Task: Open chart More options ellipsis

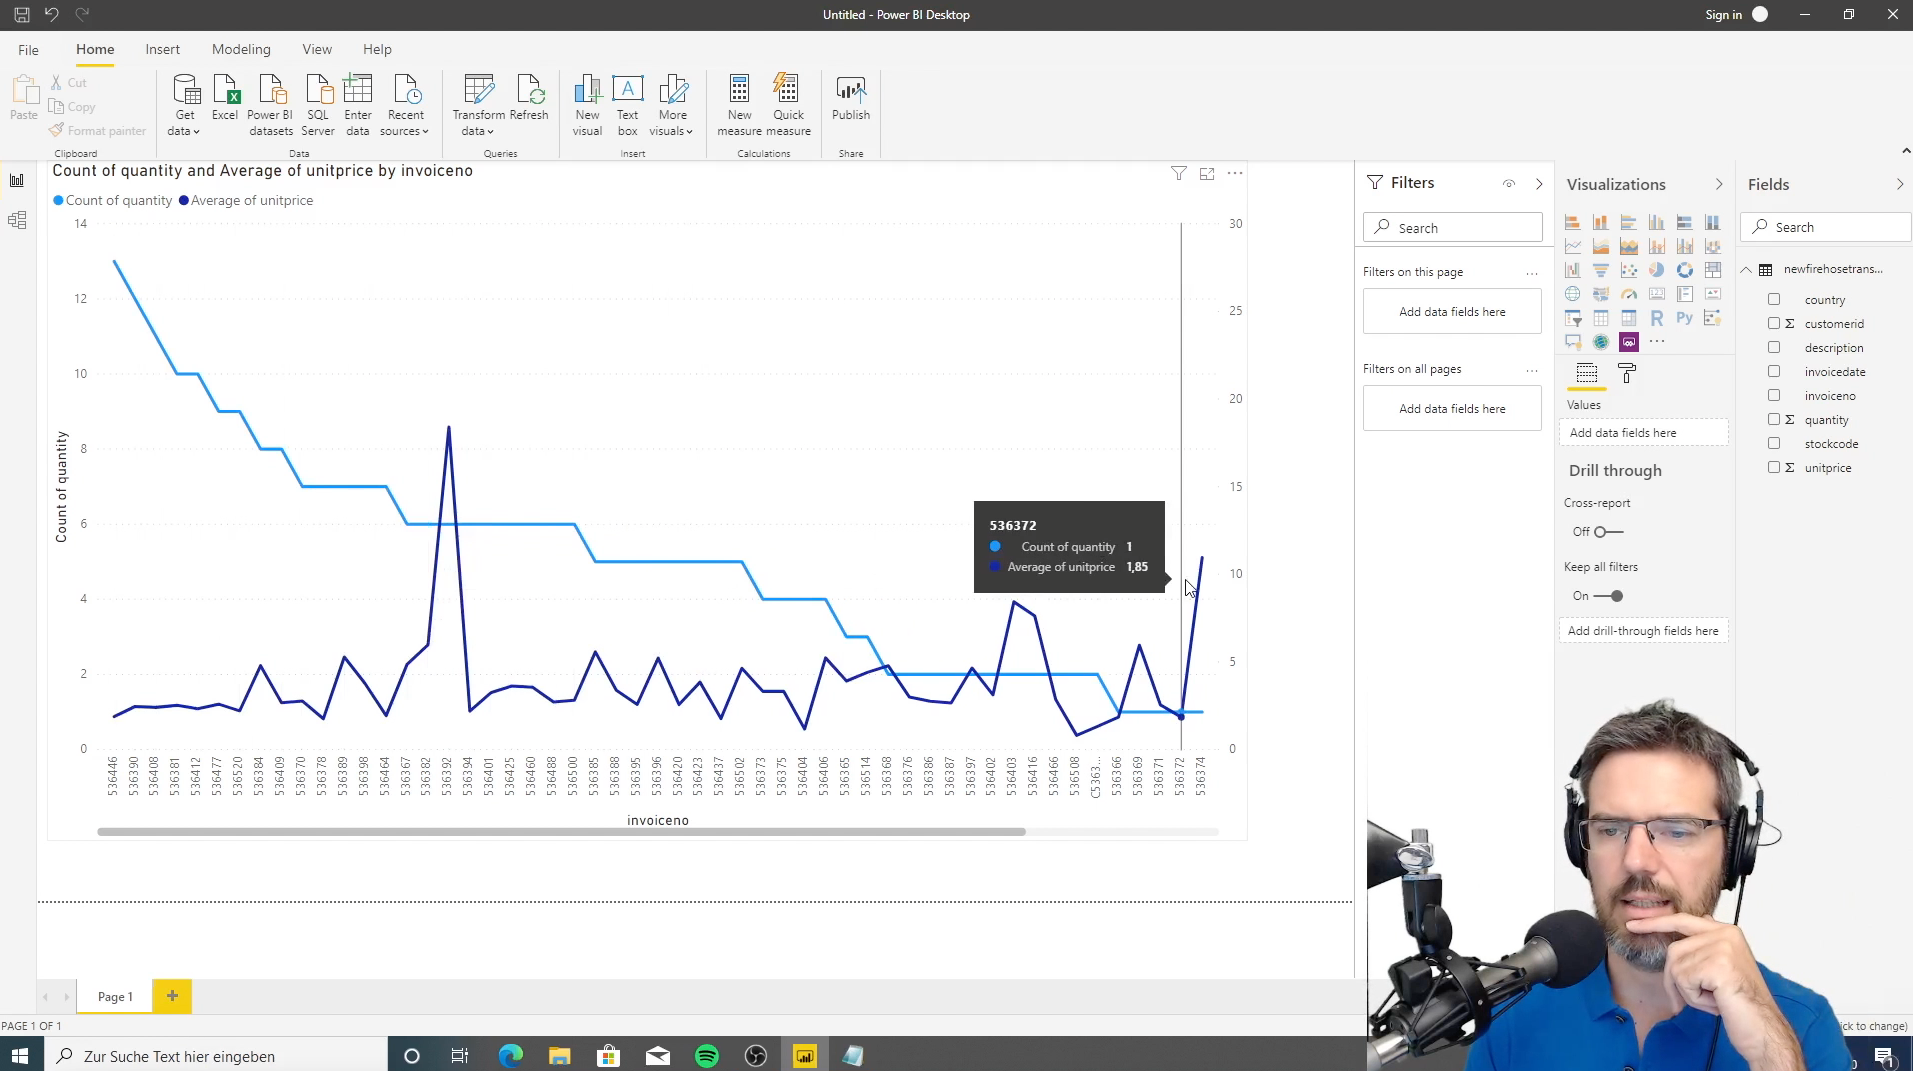Action: [1235, 174]
